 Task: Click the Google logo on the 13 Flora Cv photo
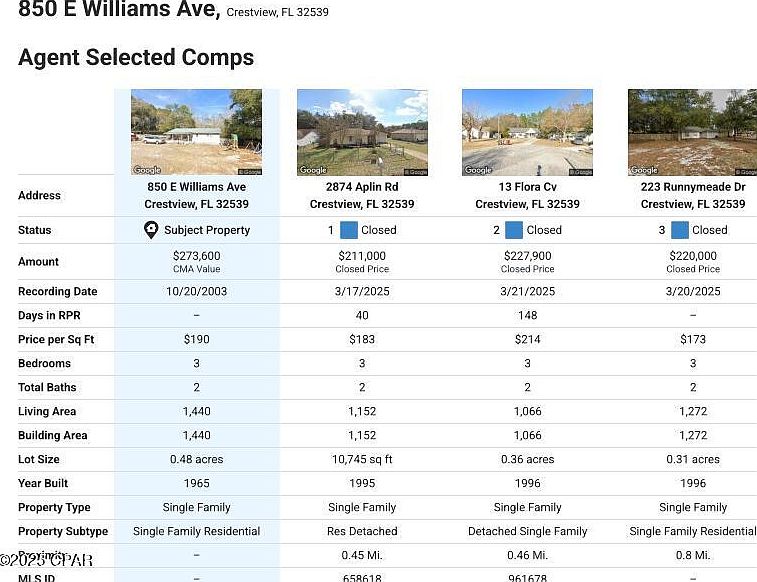pyautogui.click(x=477, y=170)
